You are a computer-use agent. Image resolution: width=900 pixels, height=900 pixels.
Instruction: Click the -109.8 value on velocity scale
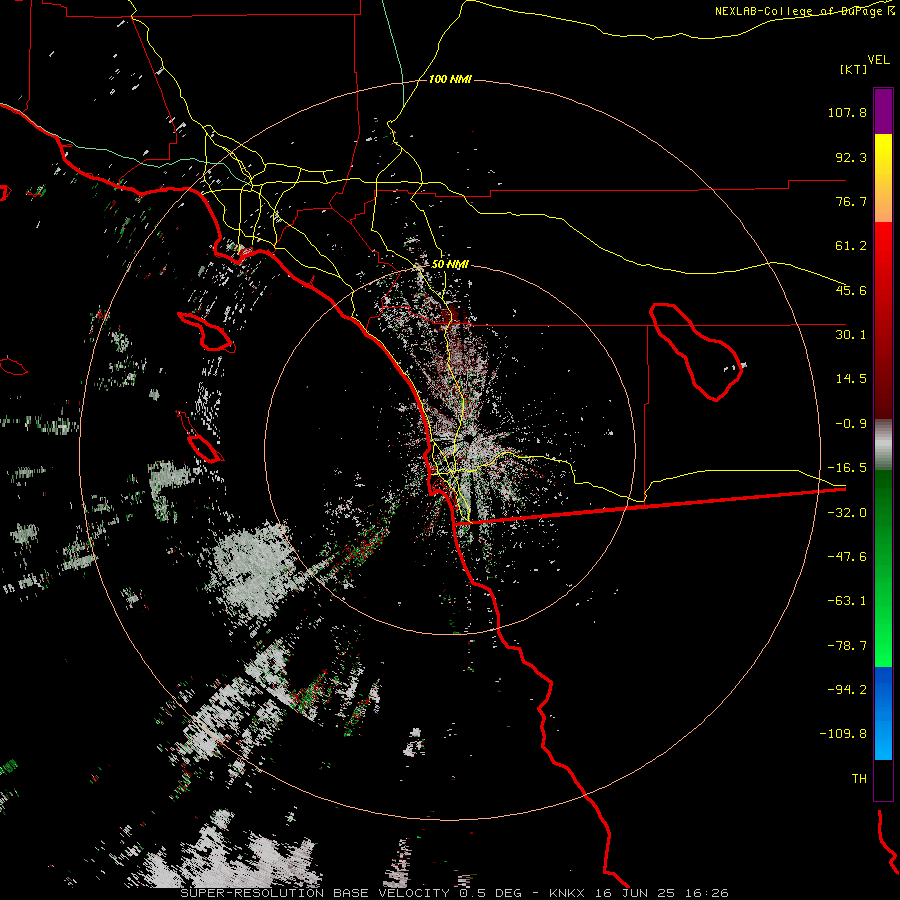(843, 734)
